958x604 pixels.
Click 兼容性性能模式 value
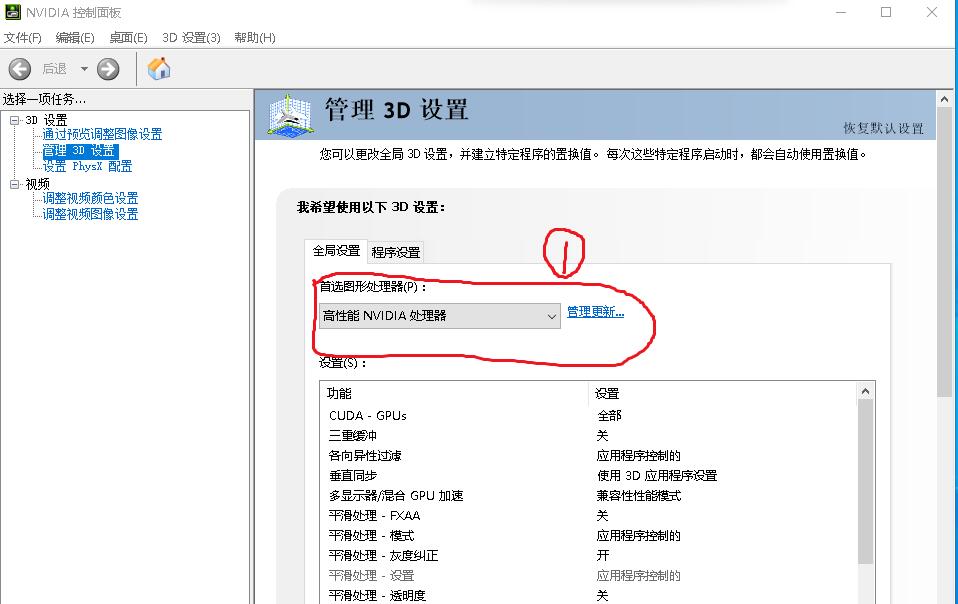pos(638,495)
